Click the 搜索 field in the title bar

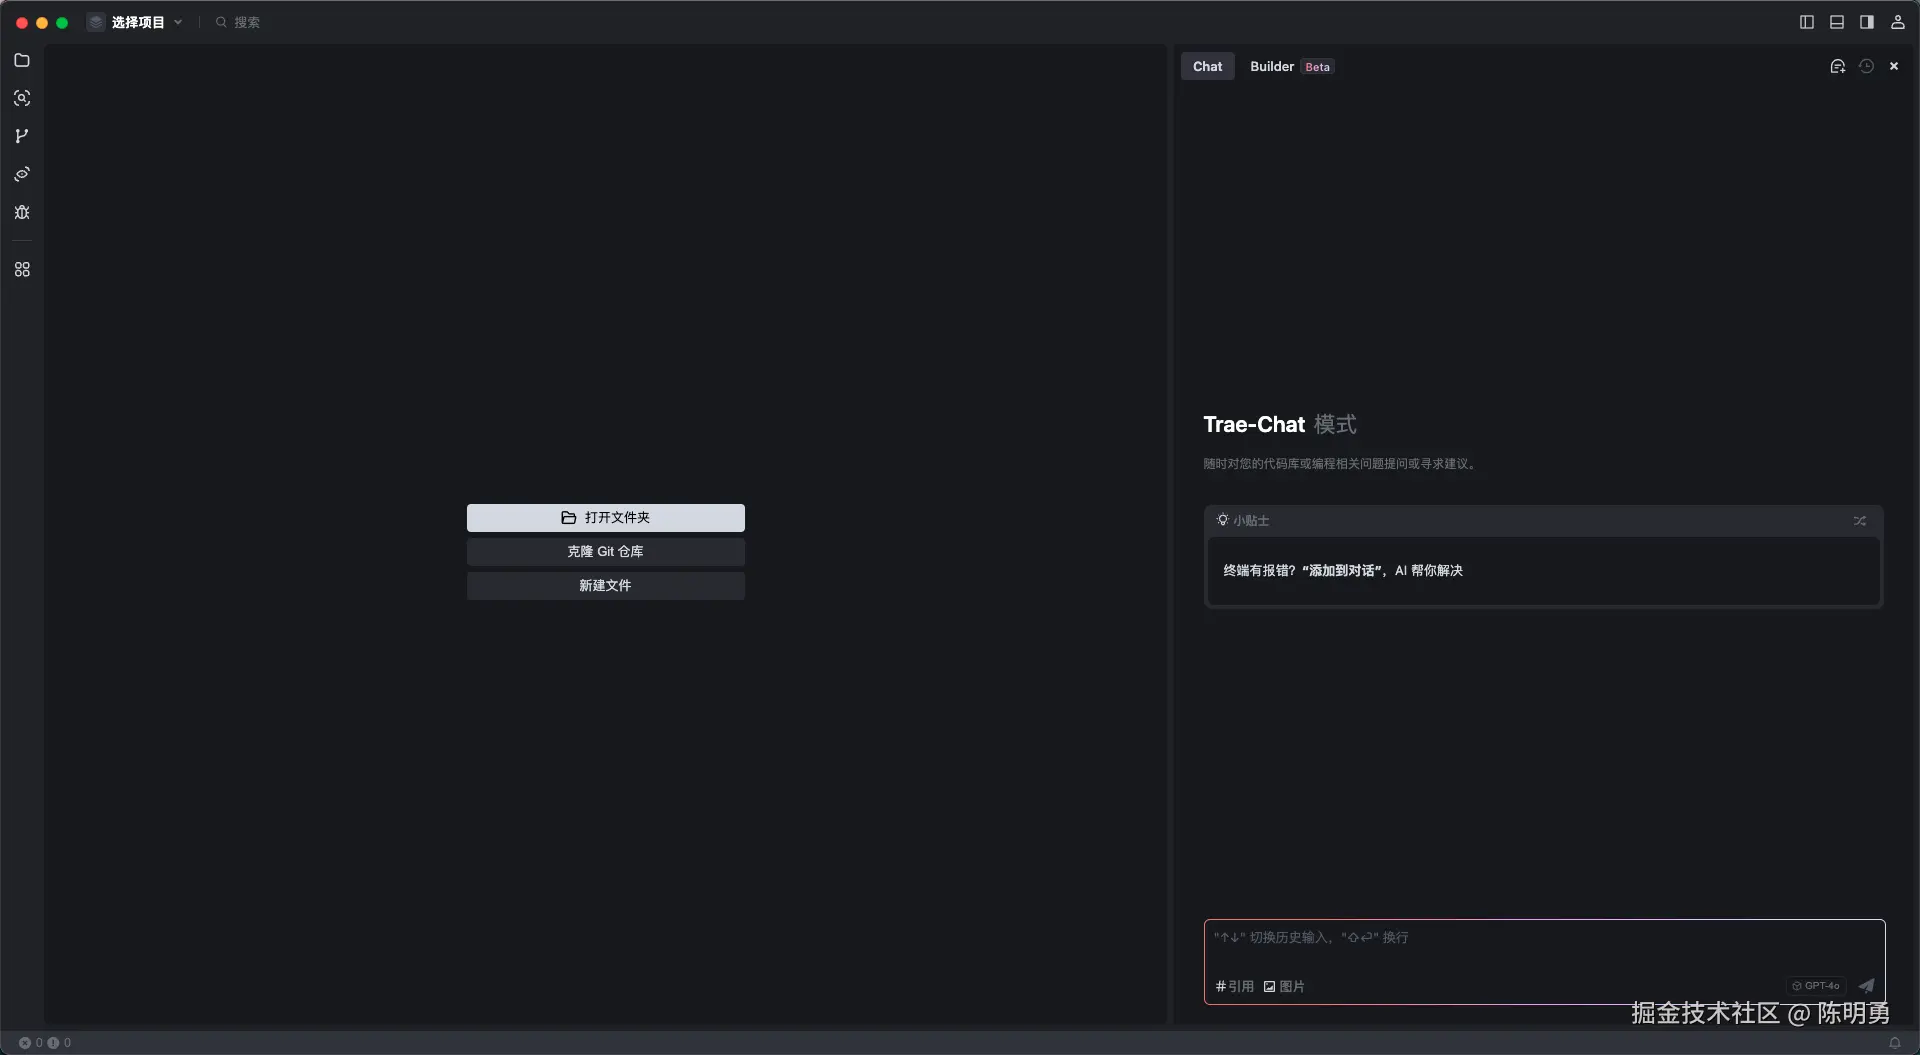click(238, 22)
